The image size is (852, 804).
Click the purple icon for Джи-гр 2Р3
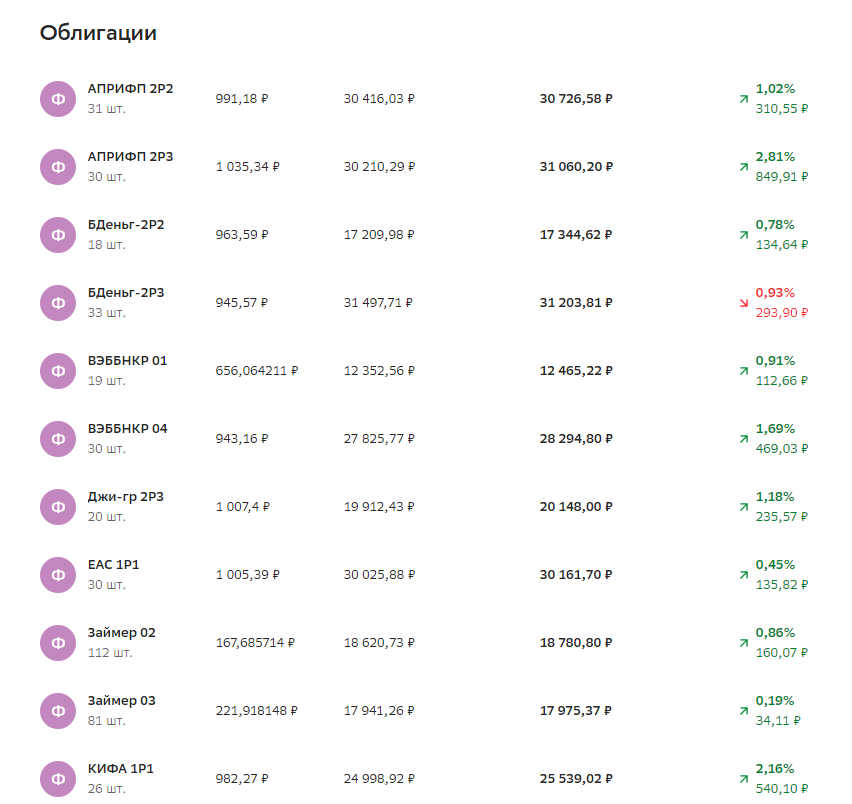(58, 506)
